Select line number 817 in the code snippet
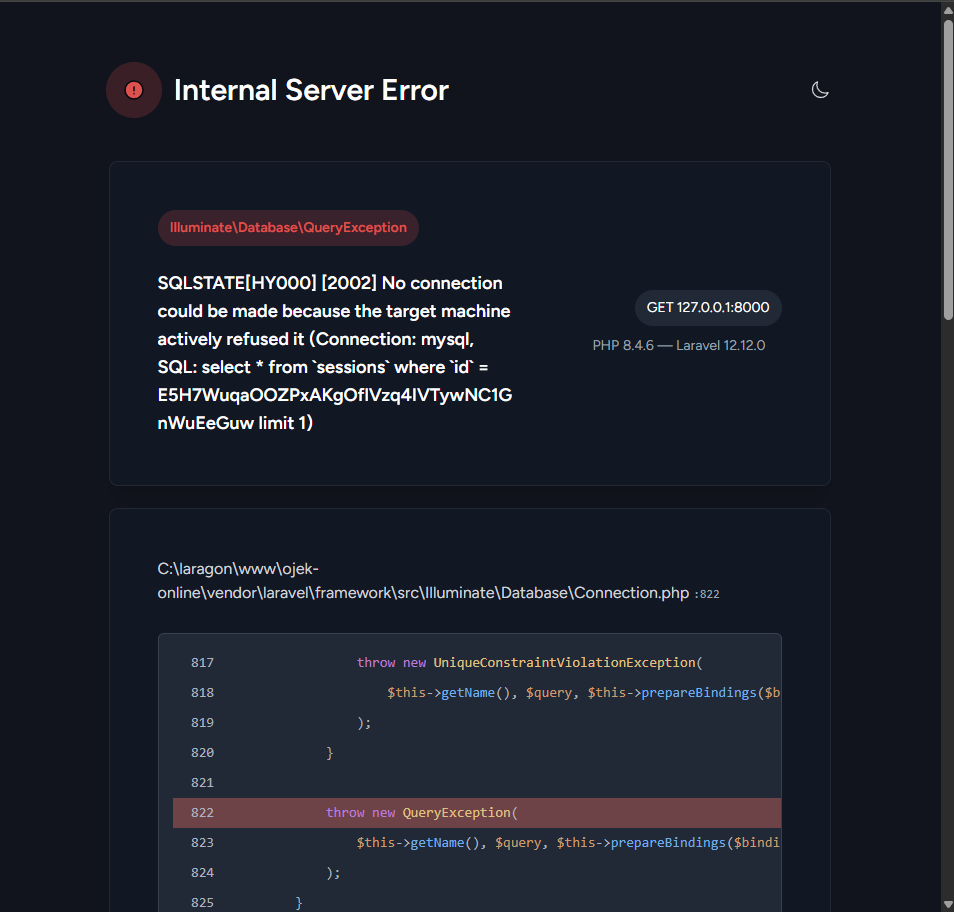The image size is (954, 912). 202,662
